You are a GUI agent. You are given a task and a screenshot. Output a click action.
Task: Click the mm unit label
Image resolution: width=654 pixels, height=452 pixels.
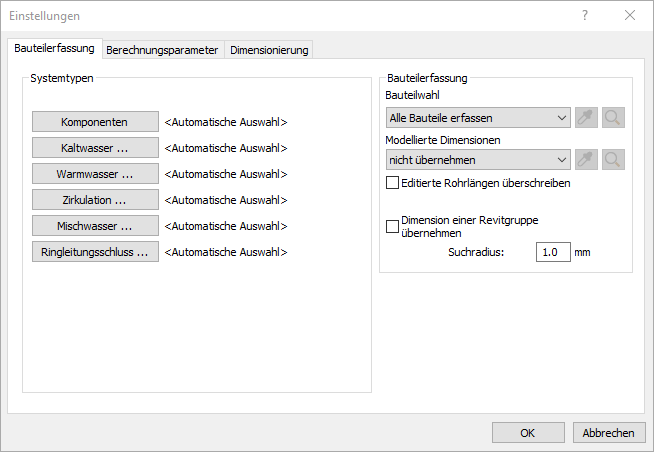click(582, 252)
